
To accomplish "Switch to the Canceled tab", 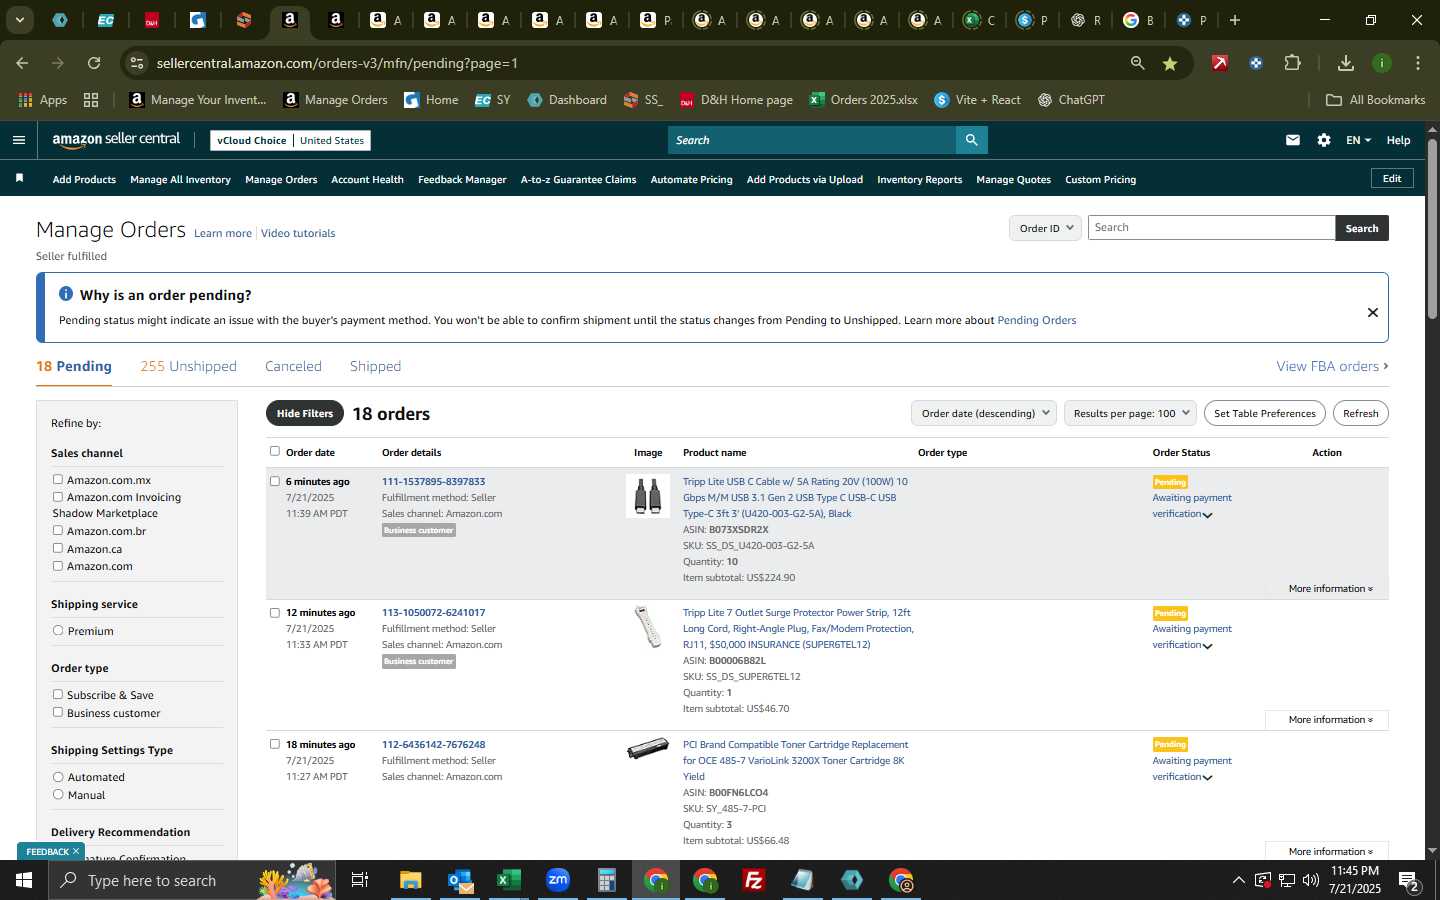I will 293,366.
